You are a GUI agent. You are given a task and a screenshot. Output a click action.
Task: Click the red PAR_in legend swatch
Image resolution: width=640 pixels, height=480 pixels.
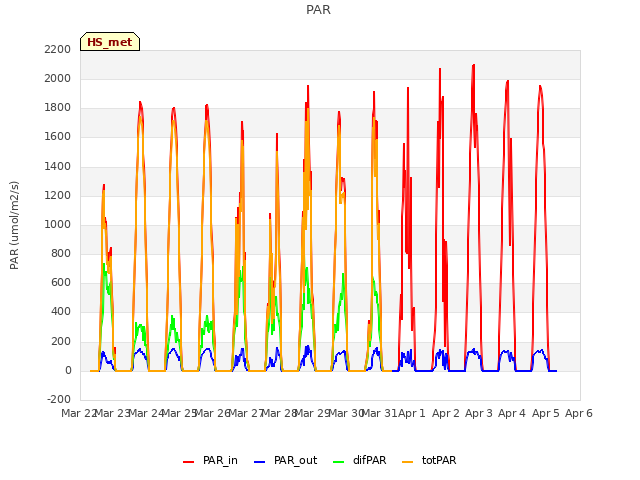click(188, 462)
